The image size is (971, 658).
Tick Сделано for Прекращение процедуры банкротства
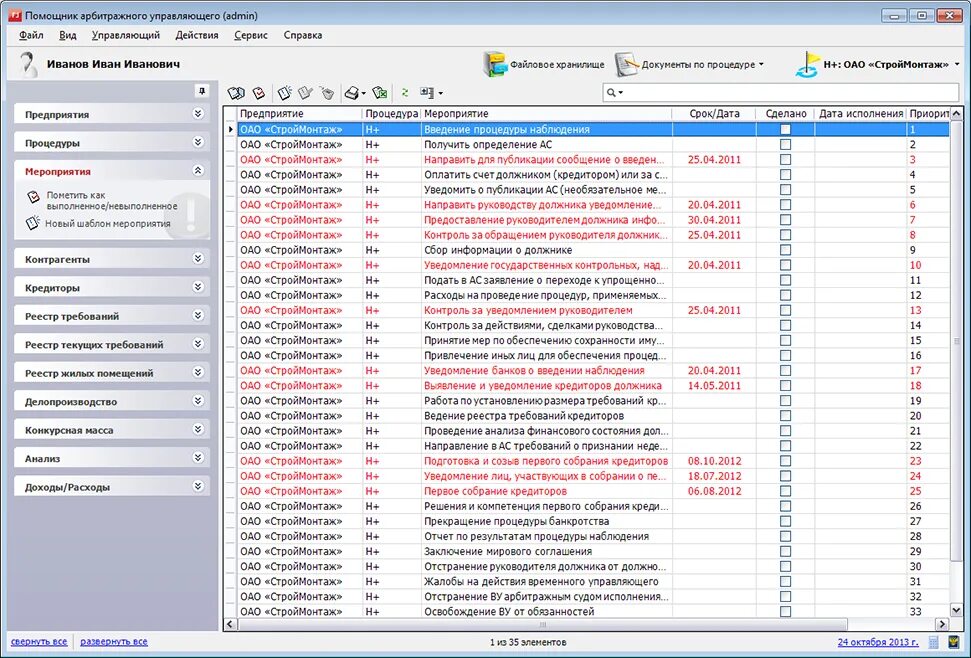pyautogui.click(x=785, y=521)
